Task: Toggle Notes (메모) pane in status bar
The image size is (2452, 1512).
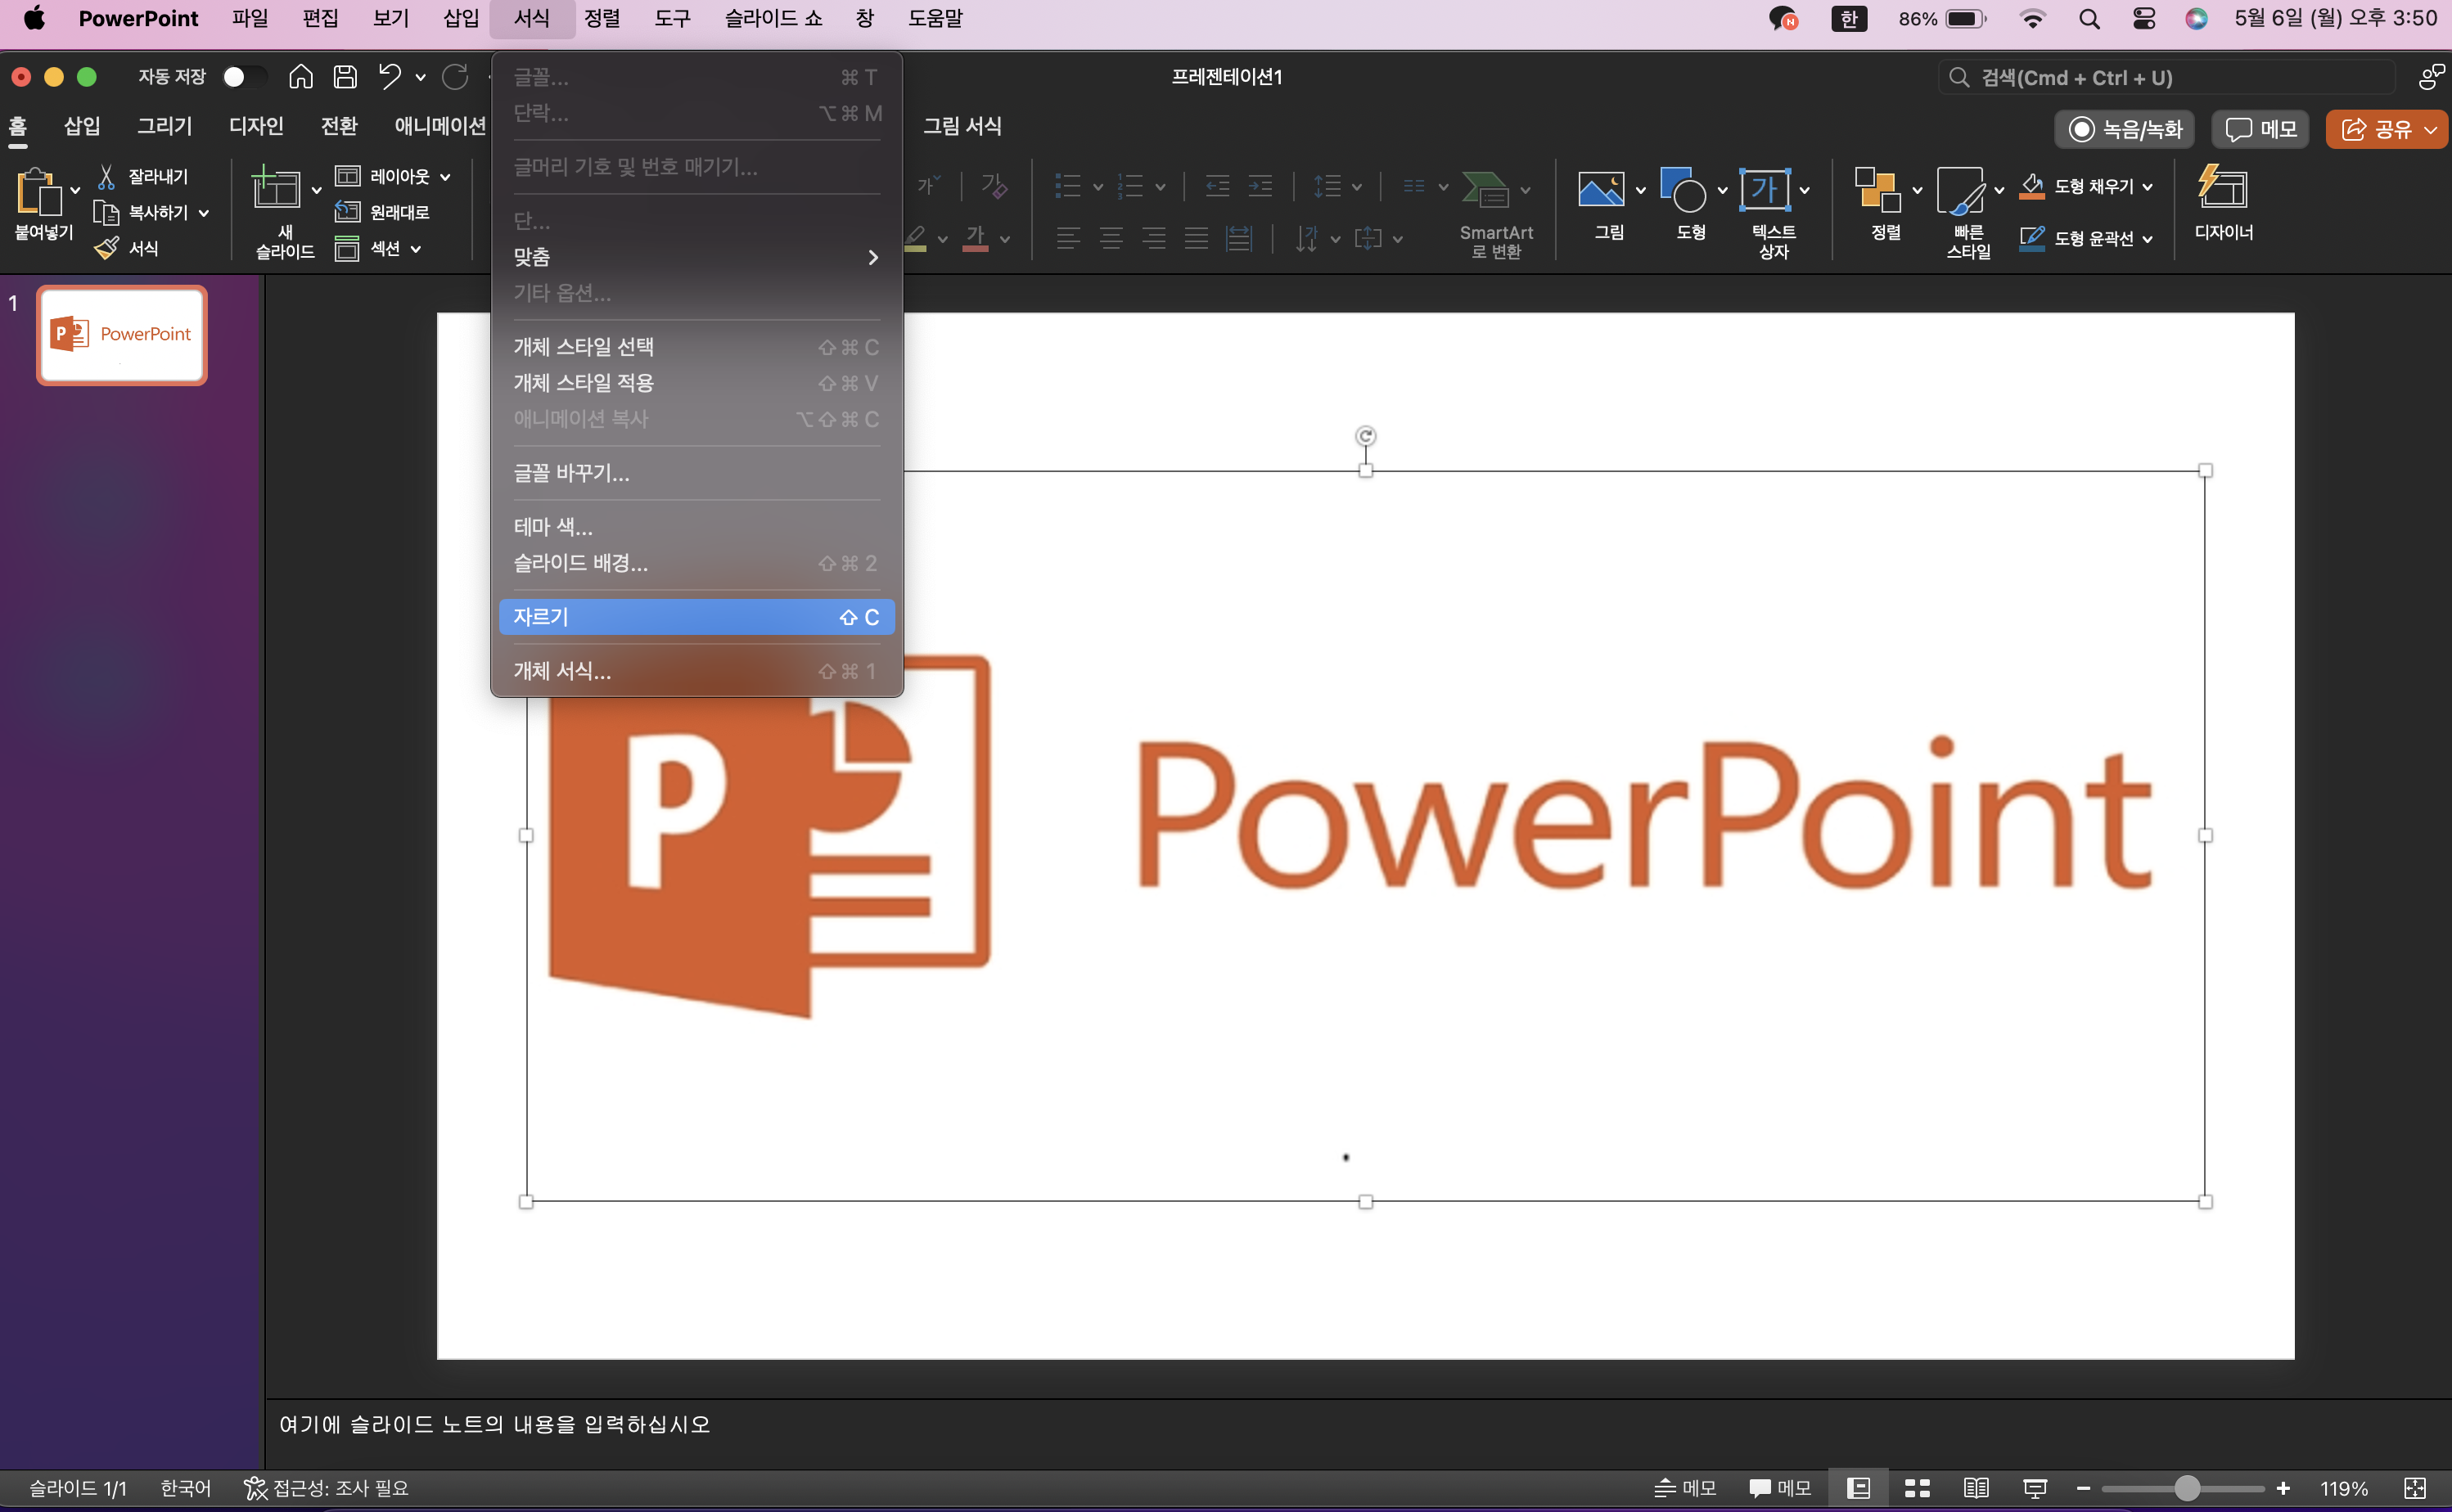Action: pyautogui.click(x=1685, y=1488)
